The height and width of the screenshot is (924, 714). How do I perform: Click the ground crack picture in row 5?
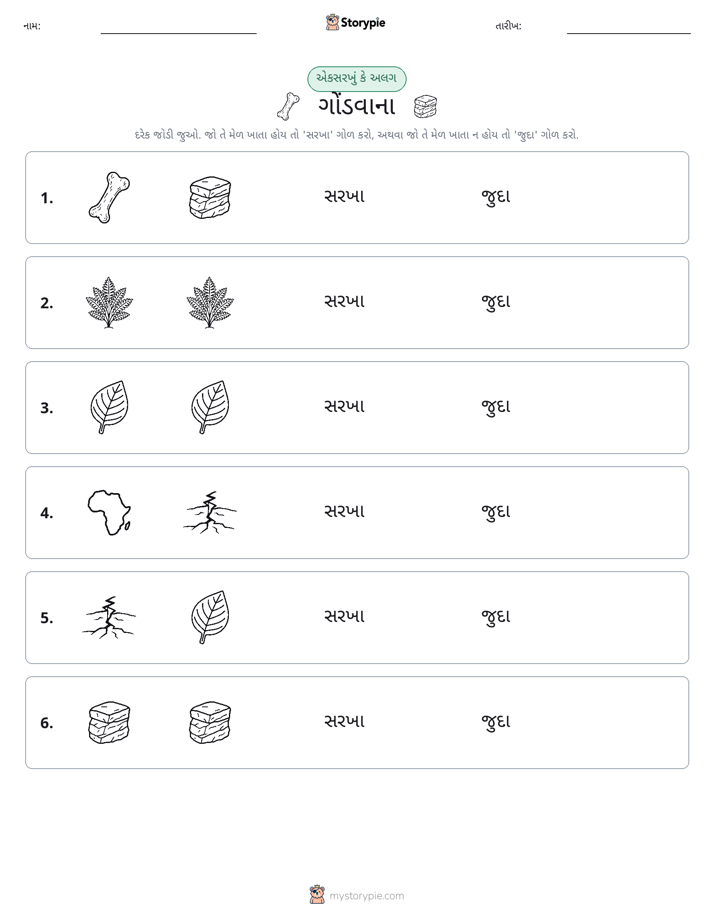click(x=109, y=617)
